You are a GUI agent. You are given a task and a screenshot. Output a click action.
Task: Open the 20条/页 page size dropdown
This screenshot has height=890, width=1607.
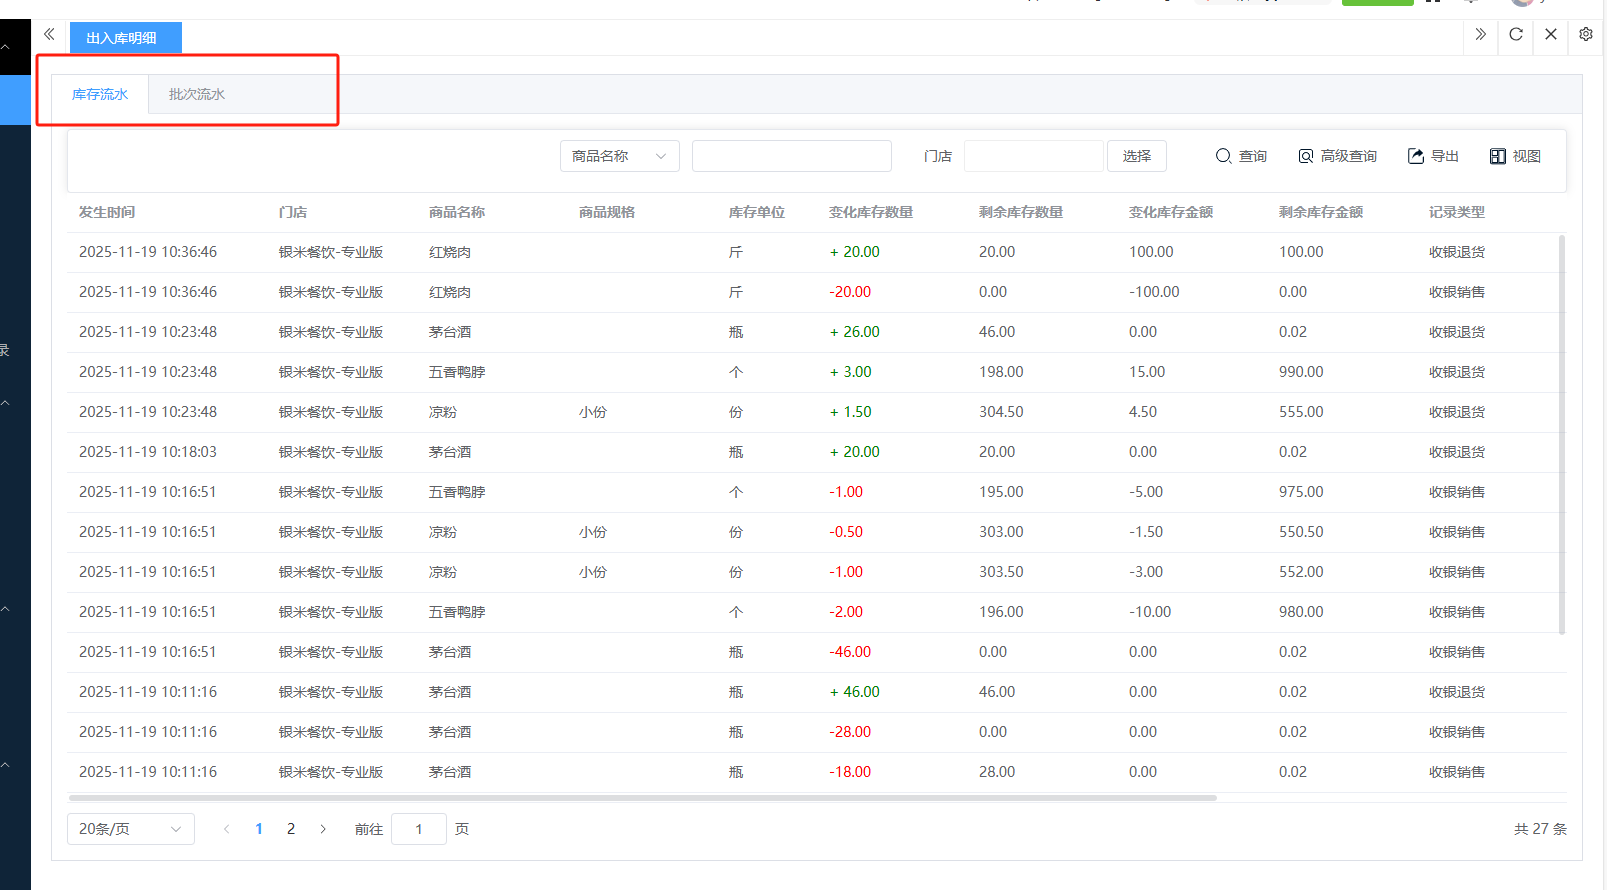tap(130, 829)
